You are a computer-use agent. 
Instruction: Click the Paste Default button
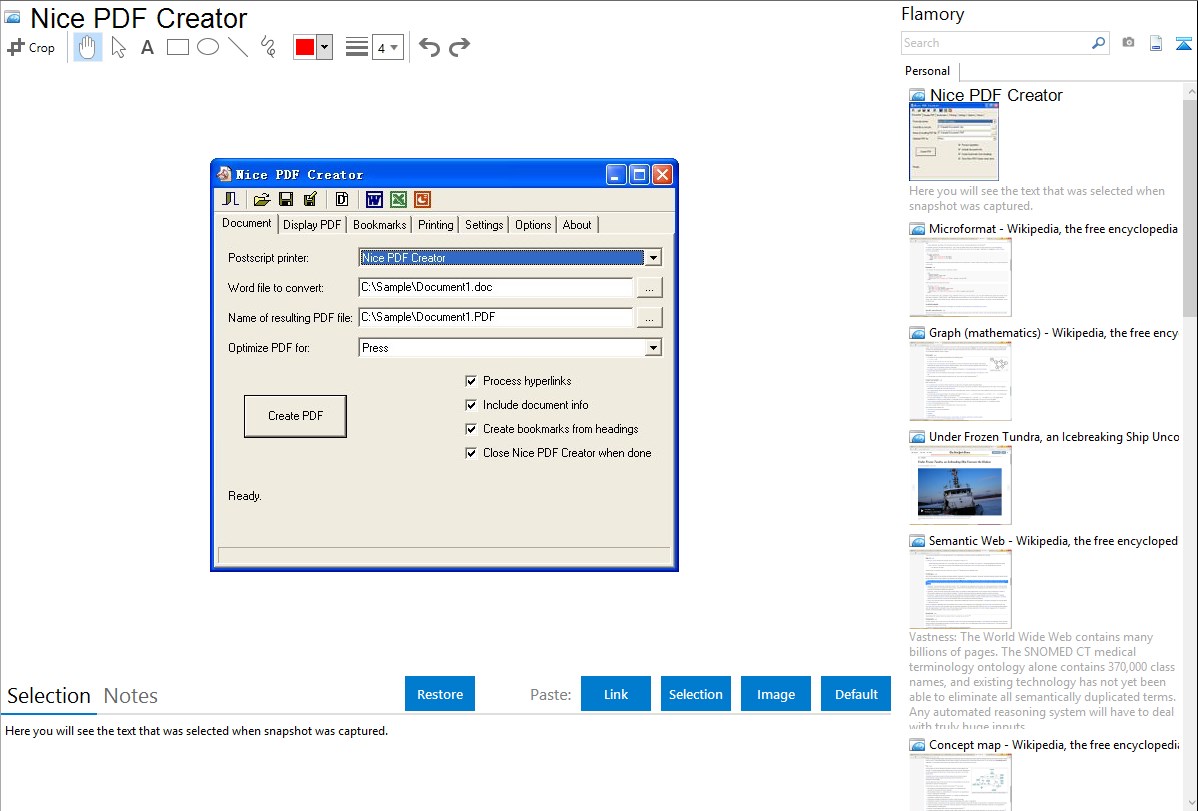pyautogui.click(x=856, y=694)
